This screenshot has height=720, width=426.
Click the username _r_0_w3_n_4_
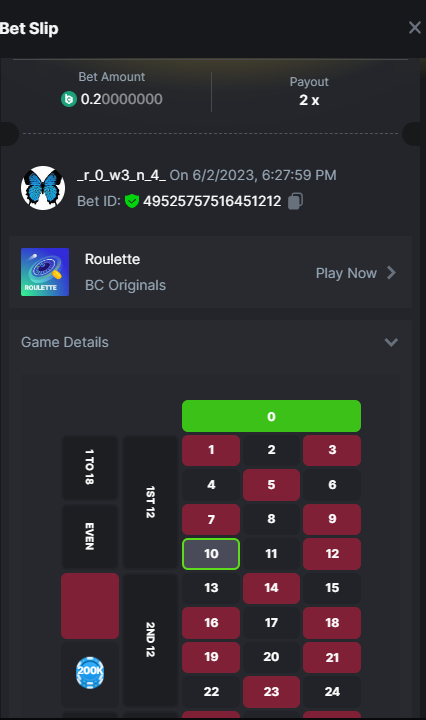click(x=122, y=175)
